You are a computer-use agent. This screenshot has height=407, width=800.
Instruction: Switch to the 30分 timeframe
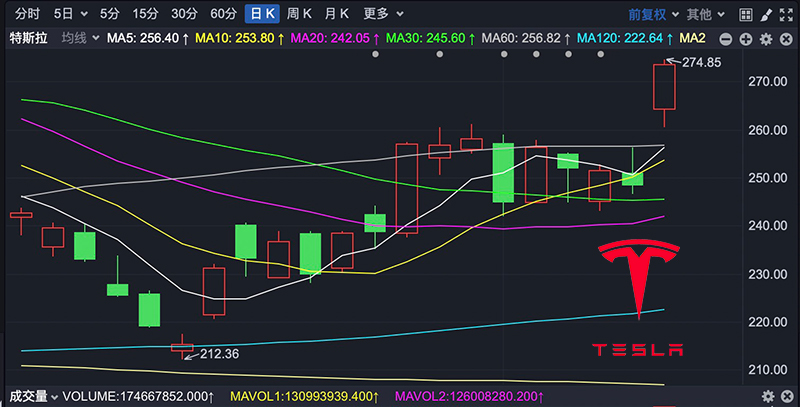[184, 14]
